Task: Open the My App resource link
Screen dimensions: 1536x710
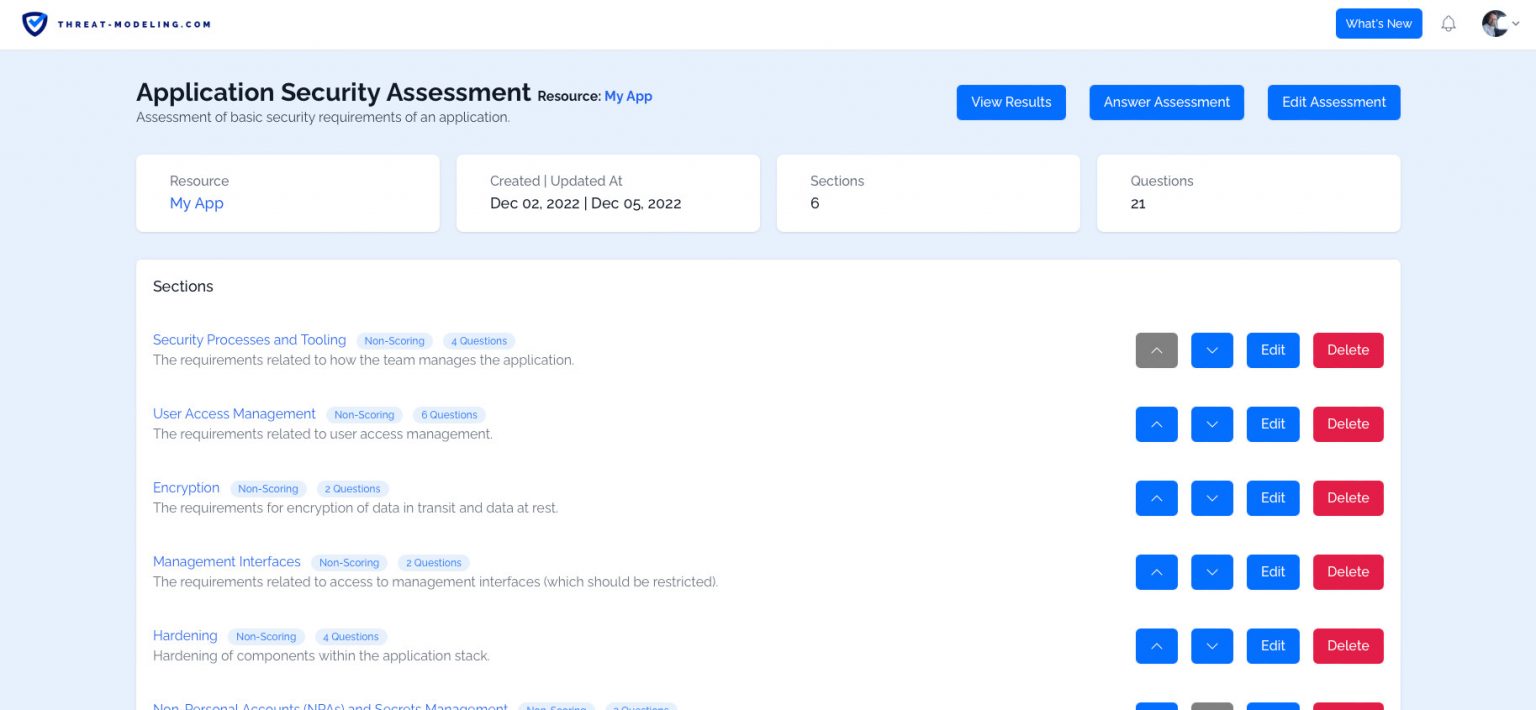Action: pos(628,96)
